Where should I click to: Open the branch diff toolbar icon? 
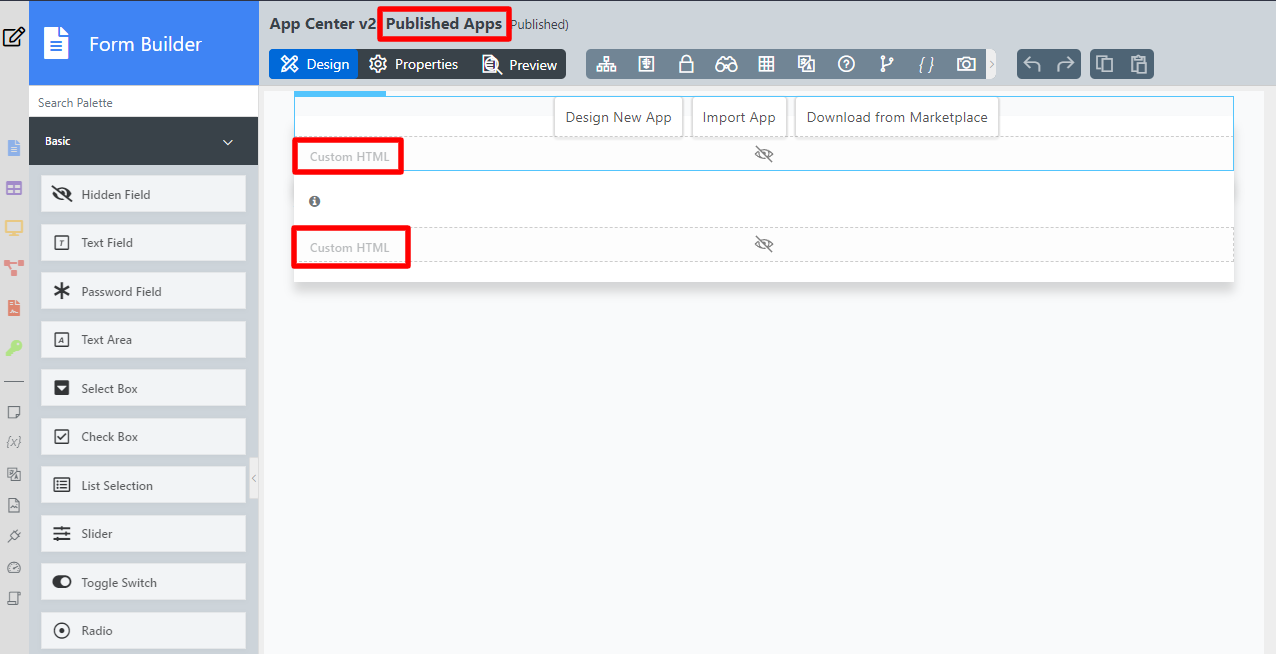tap(886, 64)
